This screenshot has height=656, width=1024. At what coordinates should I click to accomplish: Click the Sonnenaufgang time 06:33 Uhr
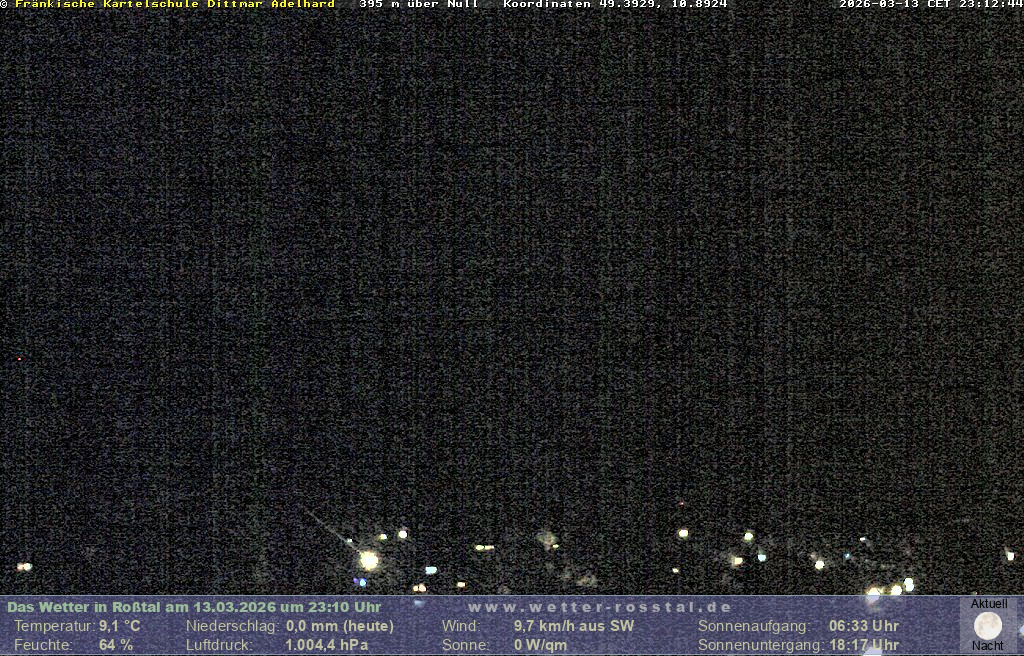click(x=863, y=626)
